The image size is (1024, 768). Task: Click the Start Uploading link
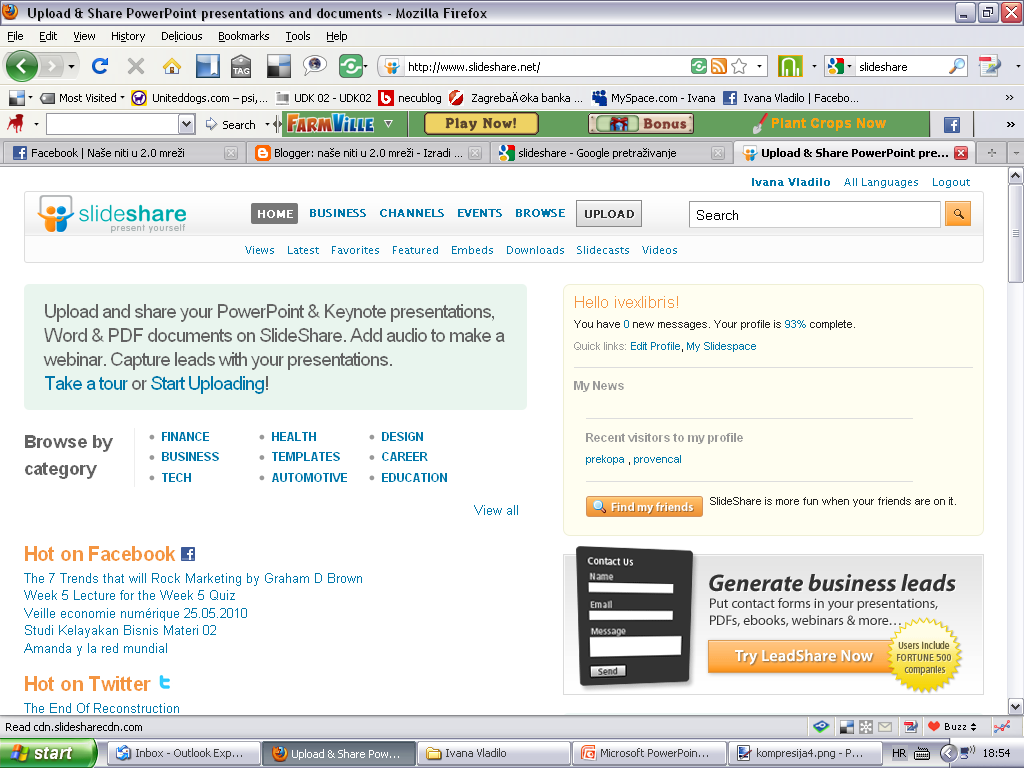point(208,383)
